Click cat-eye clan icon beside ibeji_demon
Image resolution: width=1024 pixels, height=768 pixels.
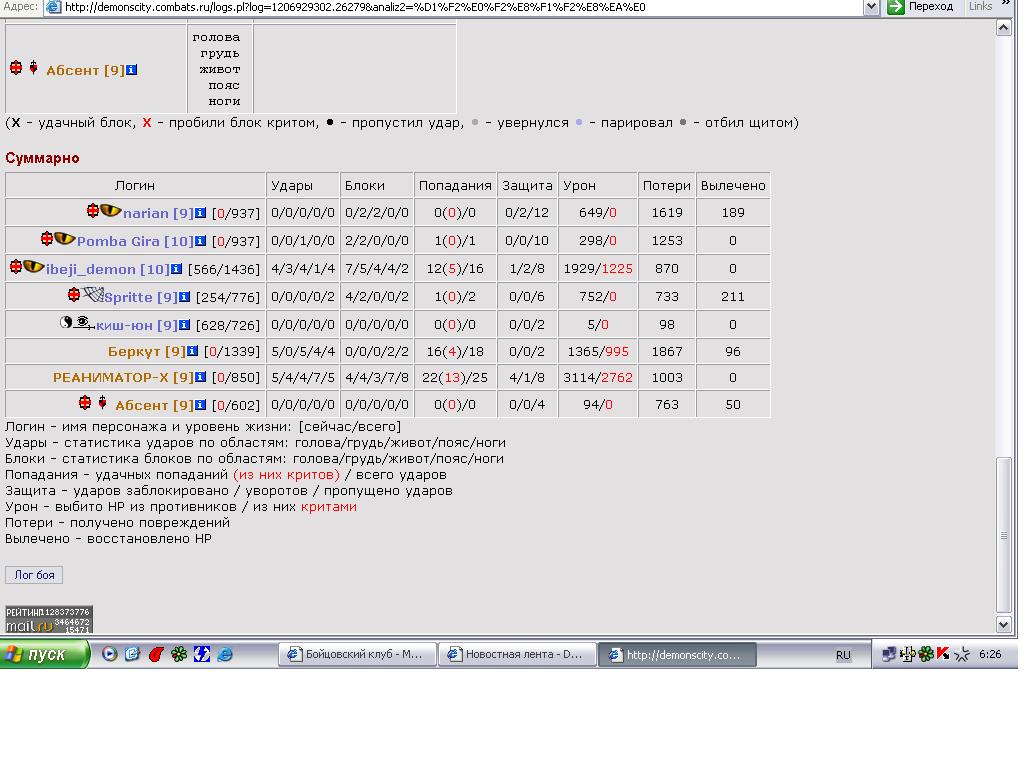33,266
